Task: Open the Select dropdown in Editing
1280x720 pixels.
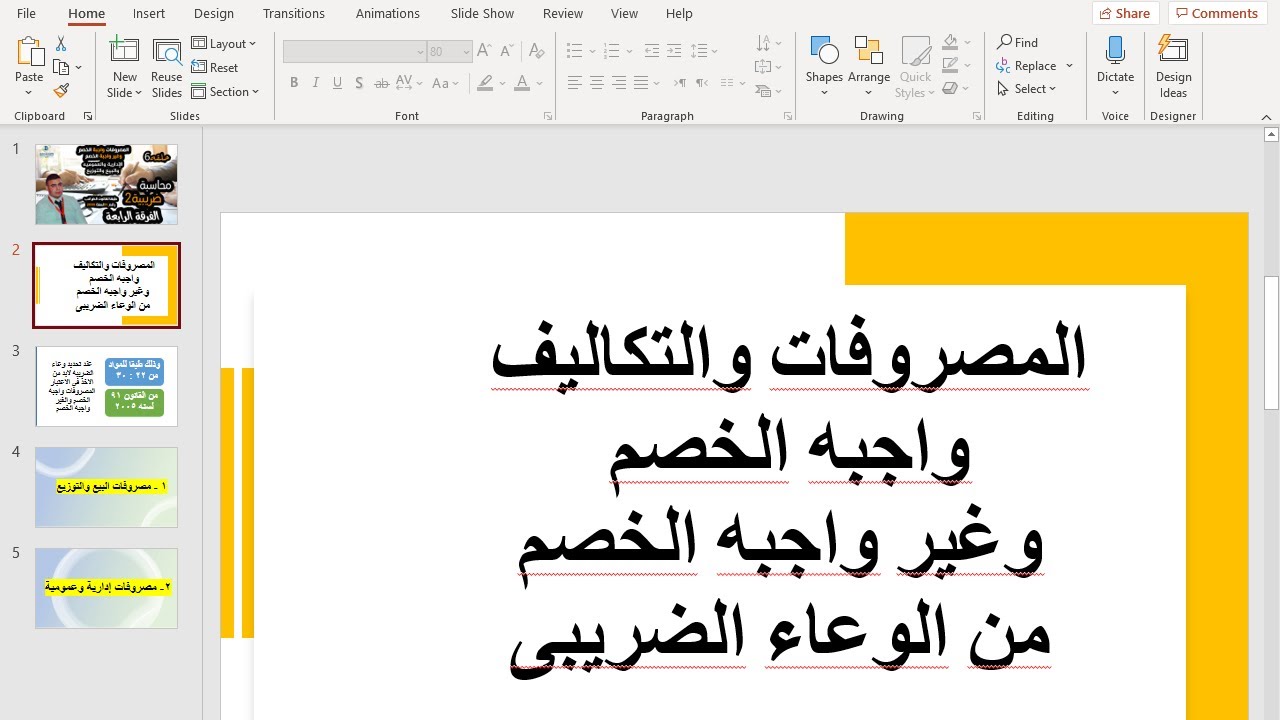Action: [1027, 88]
